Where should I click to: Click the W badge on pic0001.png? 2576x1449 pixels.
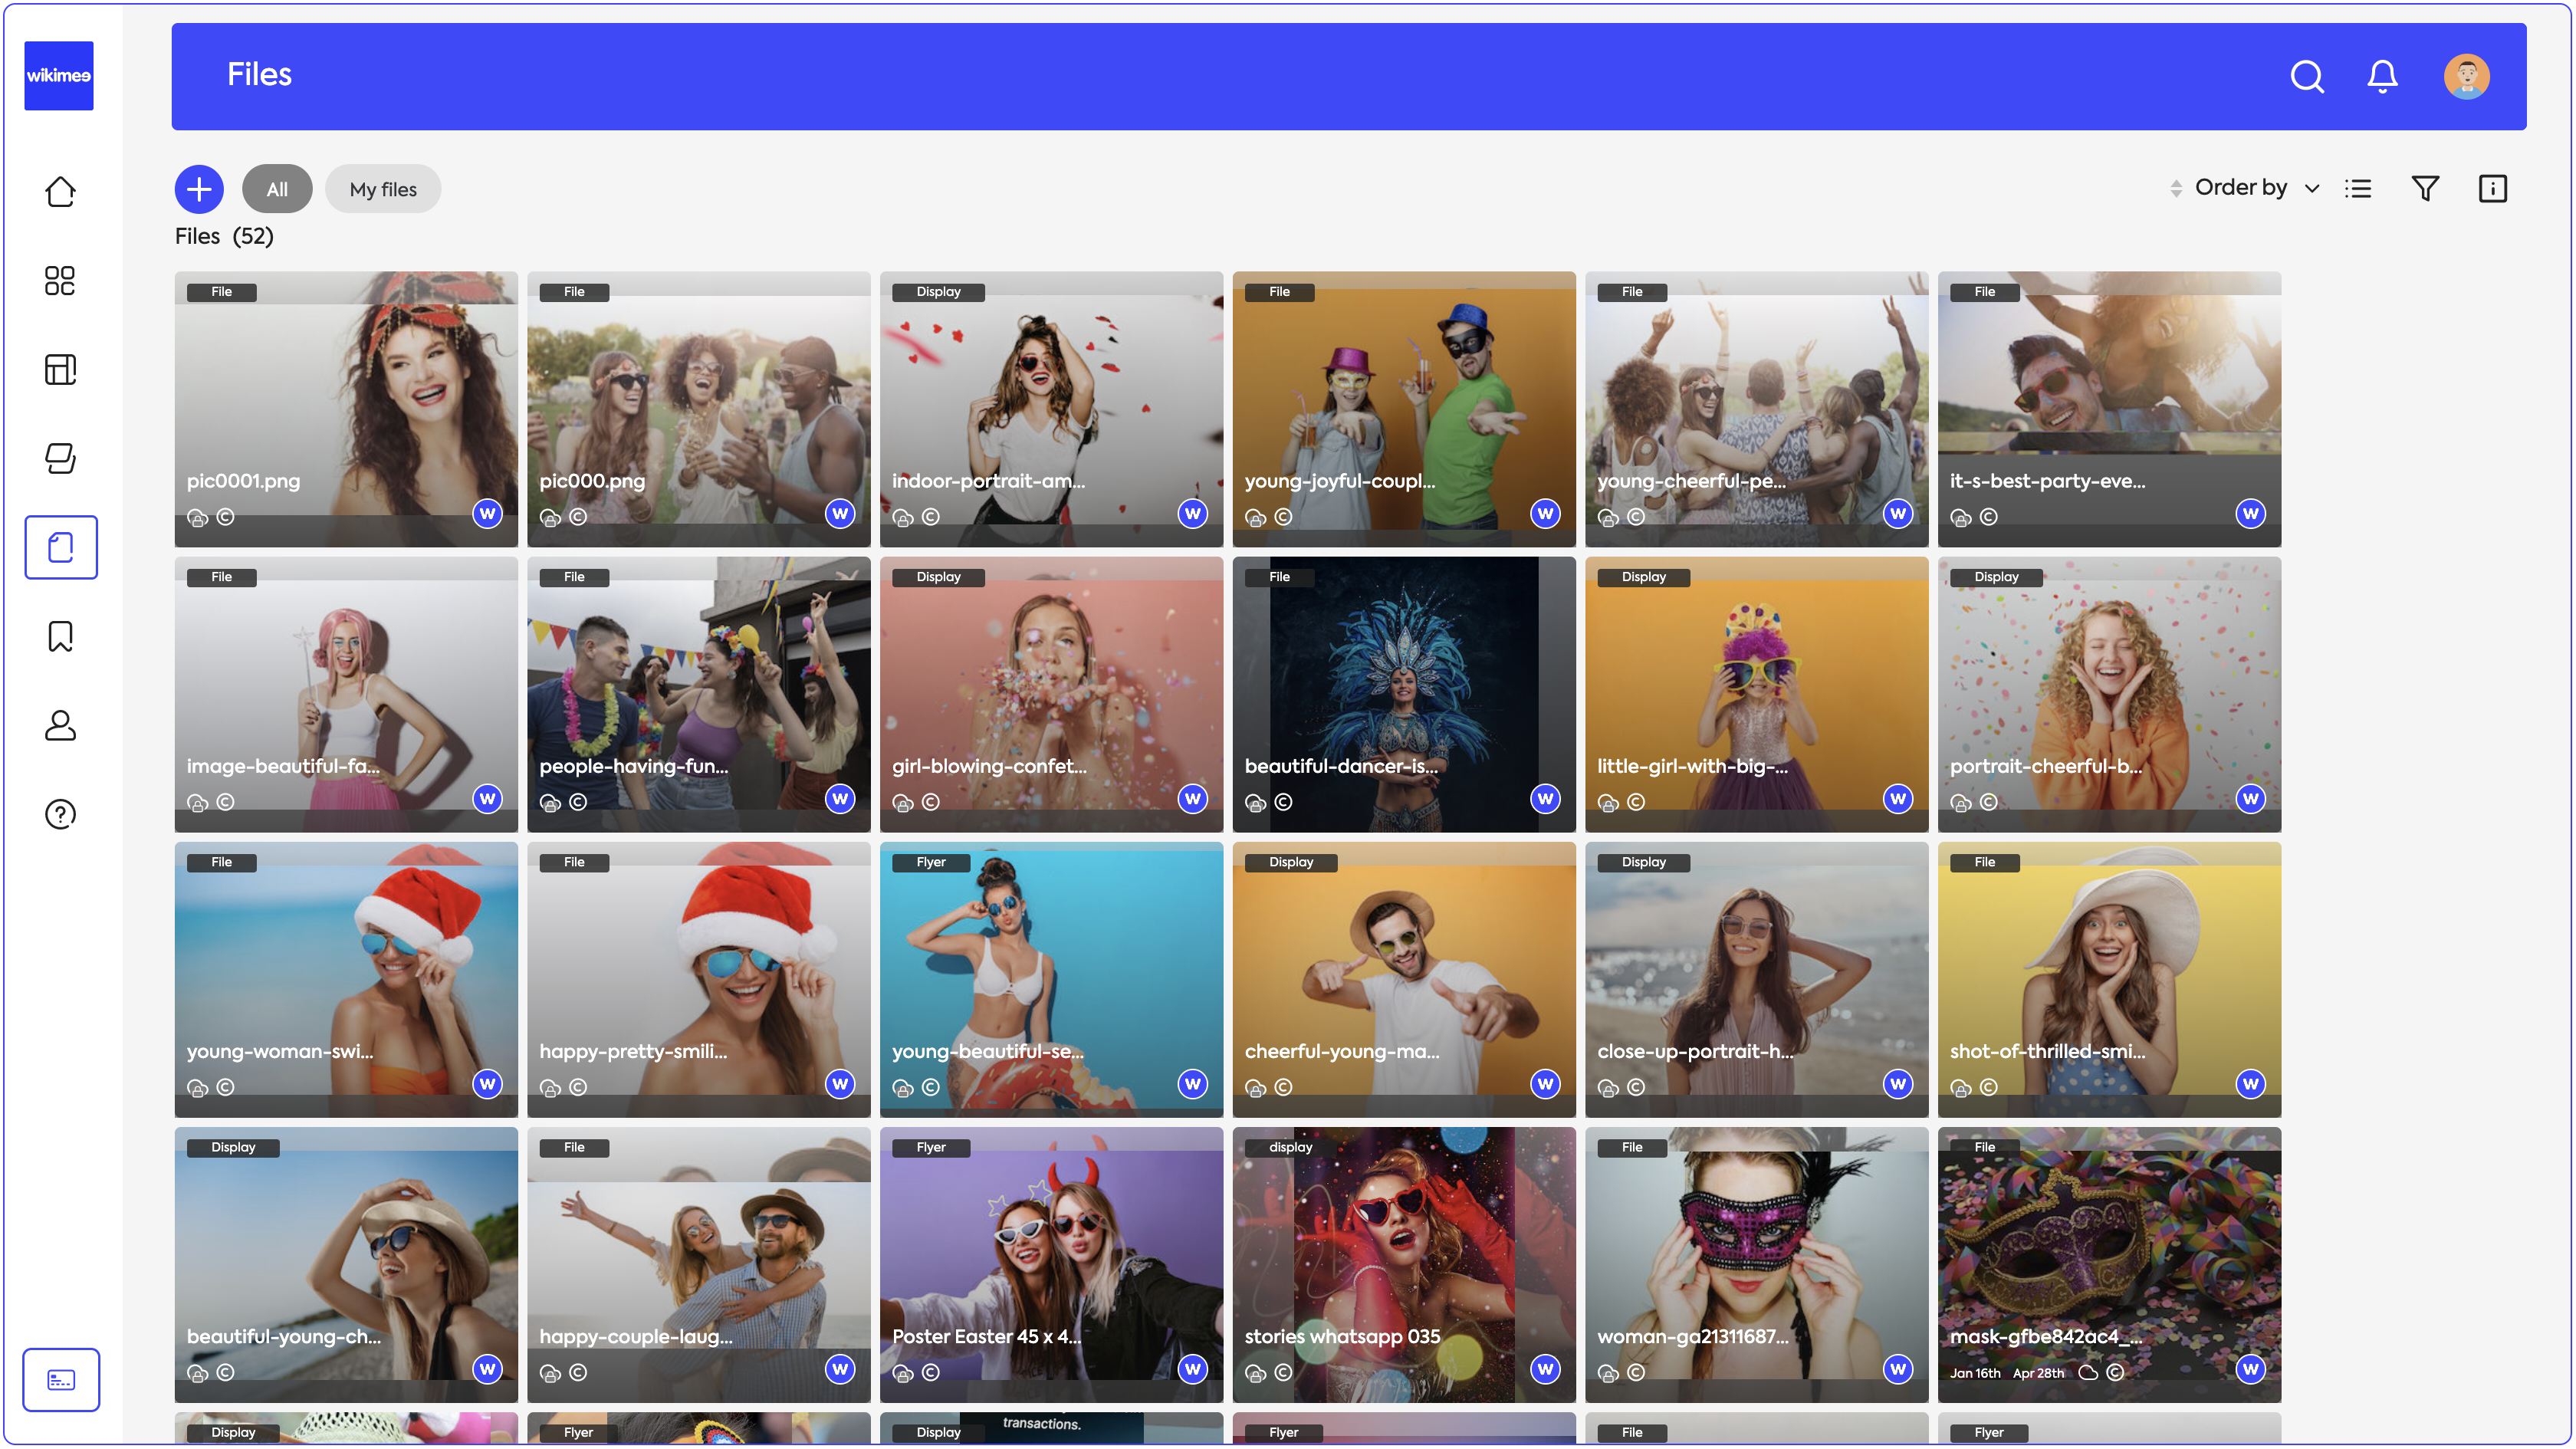click(x=487, y=514)
